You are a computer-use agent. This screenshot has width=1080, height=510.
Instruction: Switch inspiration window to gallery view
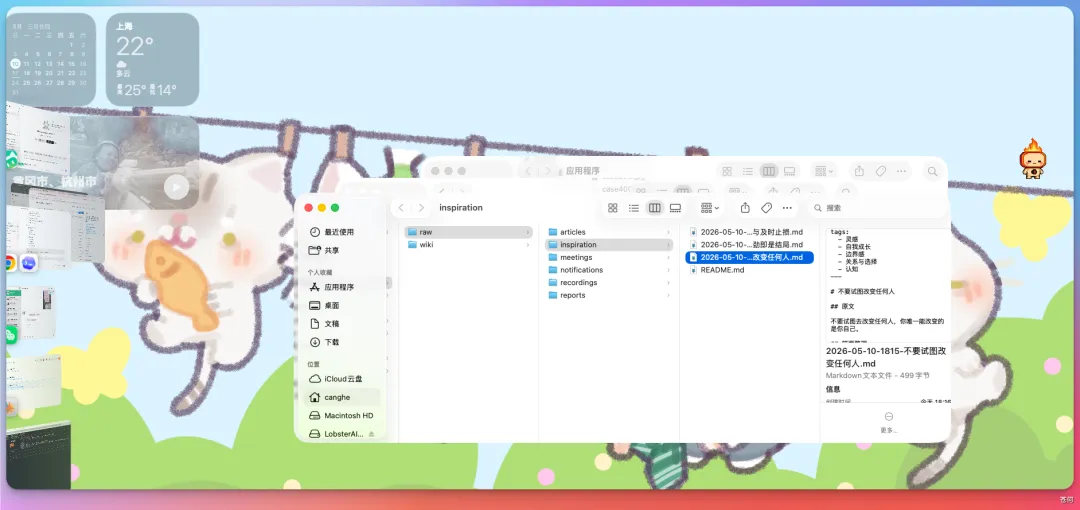tap(676, 207)
